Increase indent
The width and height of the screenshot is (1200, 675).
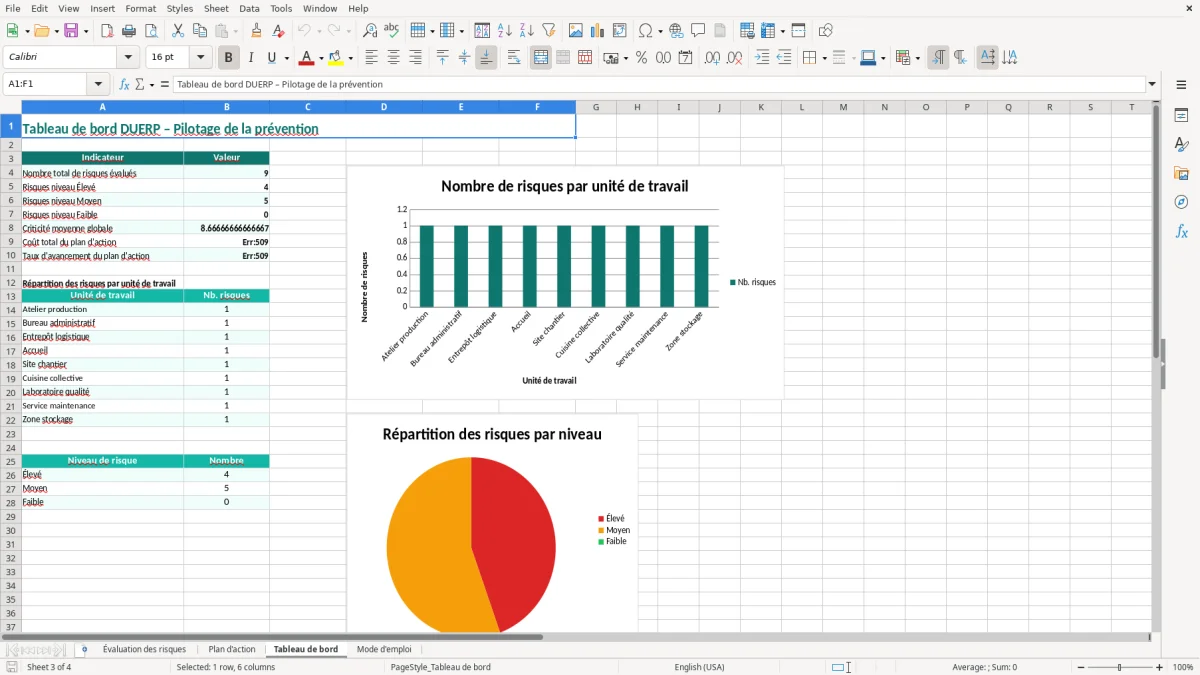click(762, 58)
